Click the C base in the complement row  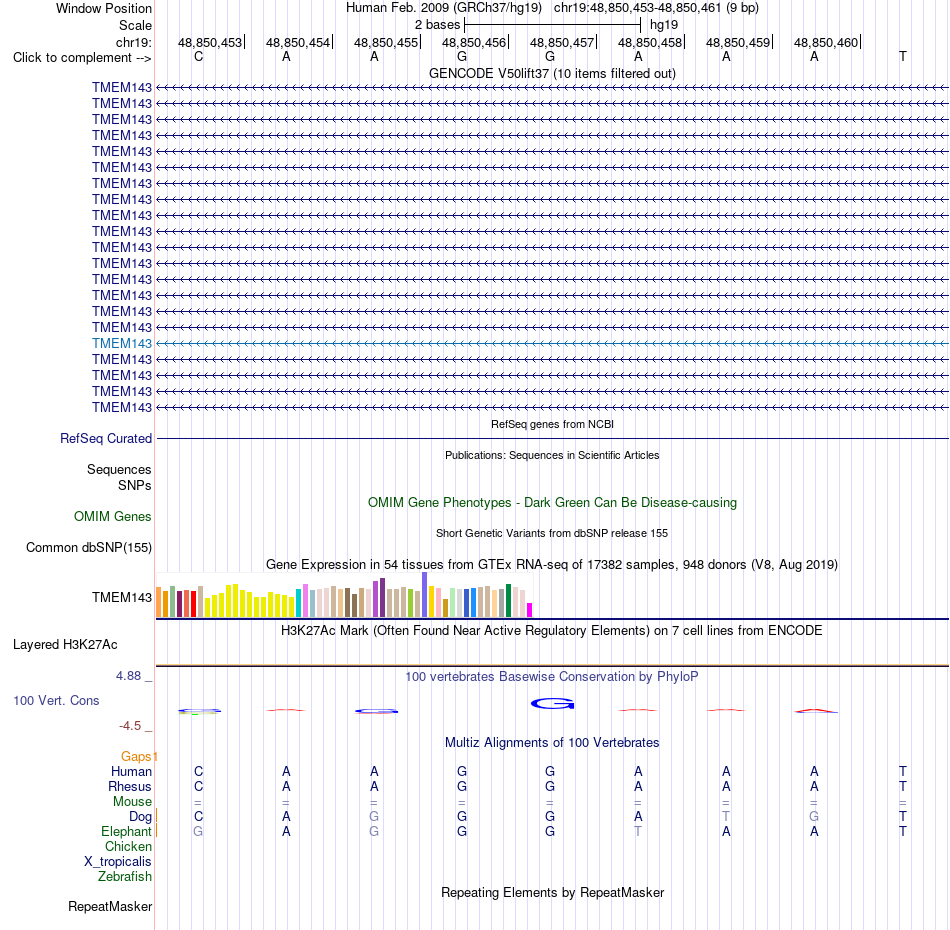tap(198, 56)
